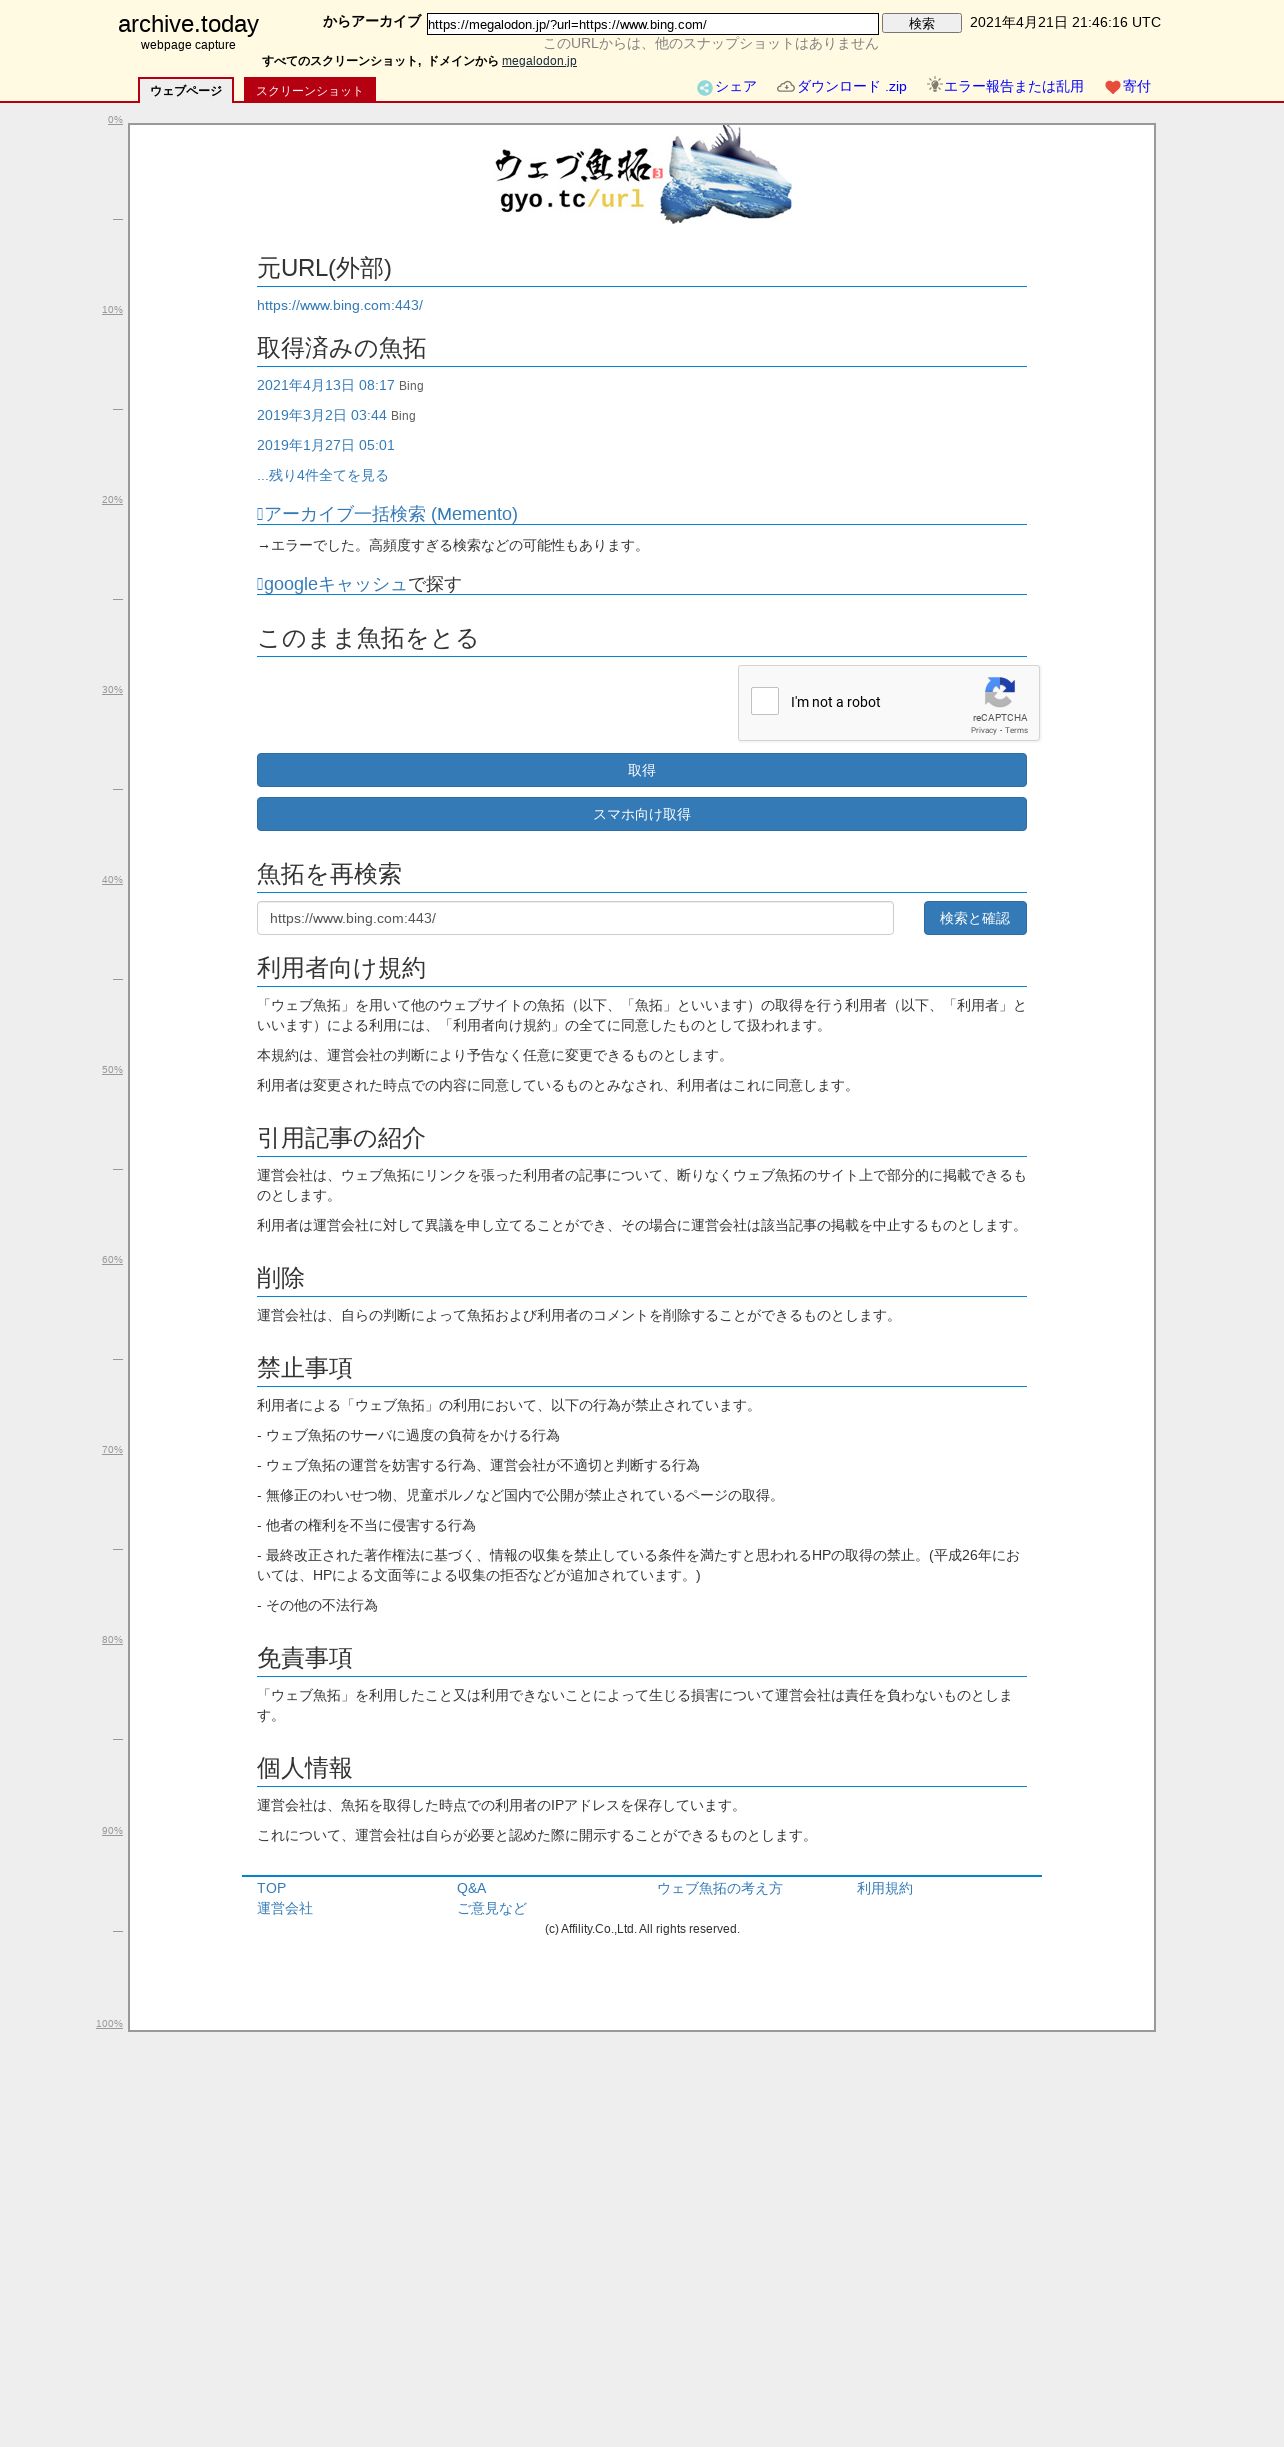Viewport: 1284px width, 2447px height.
Task: Click the share icon next to シェア
Action: [705, 88]
